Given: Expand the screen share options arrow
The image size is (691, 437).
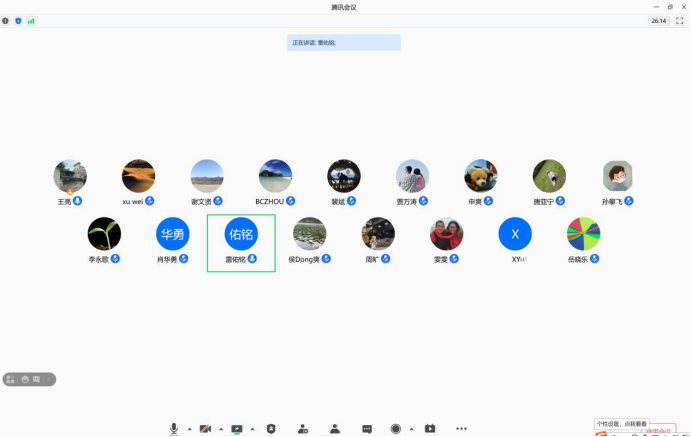Looking at the screenshot, I should coord(252,429).
